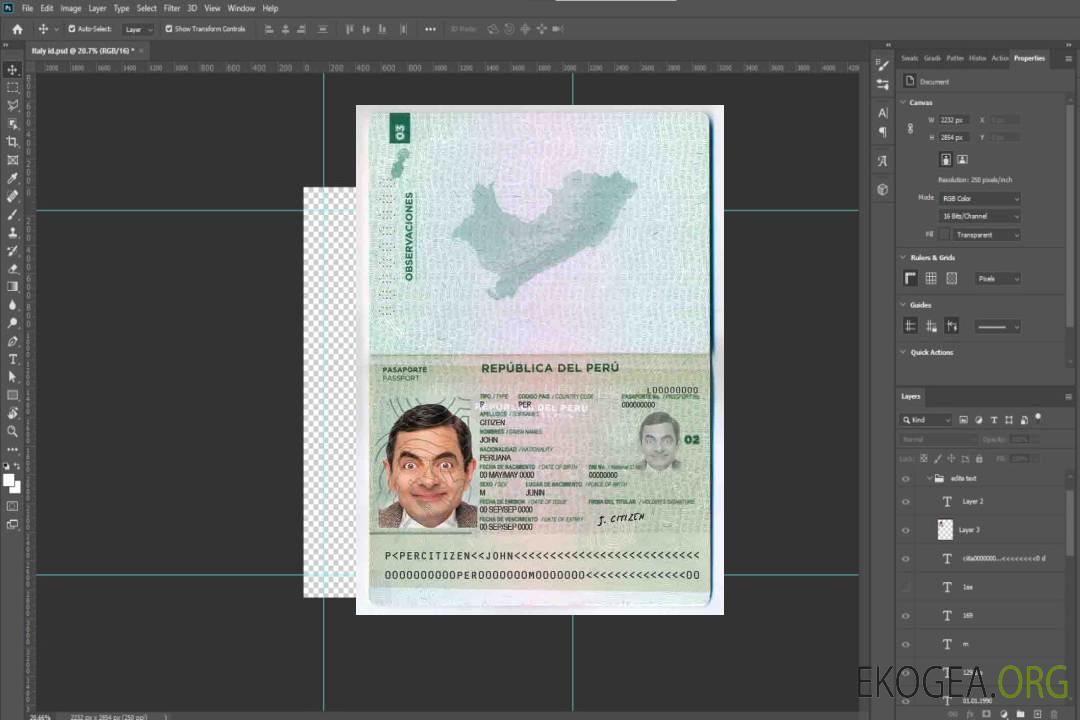Click the Layer 3 thumbnail
Viewport: 1080px width, 720px height.
coord(945,529)
